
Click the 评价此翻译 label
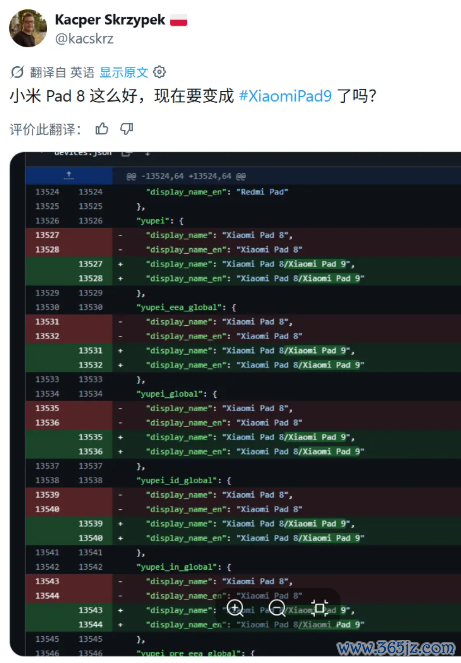pyautogui.click(x=45, y=129)
